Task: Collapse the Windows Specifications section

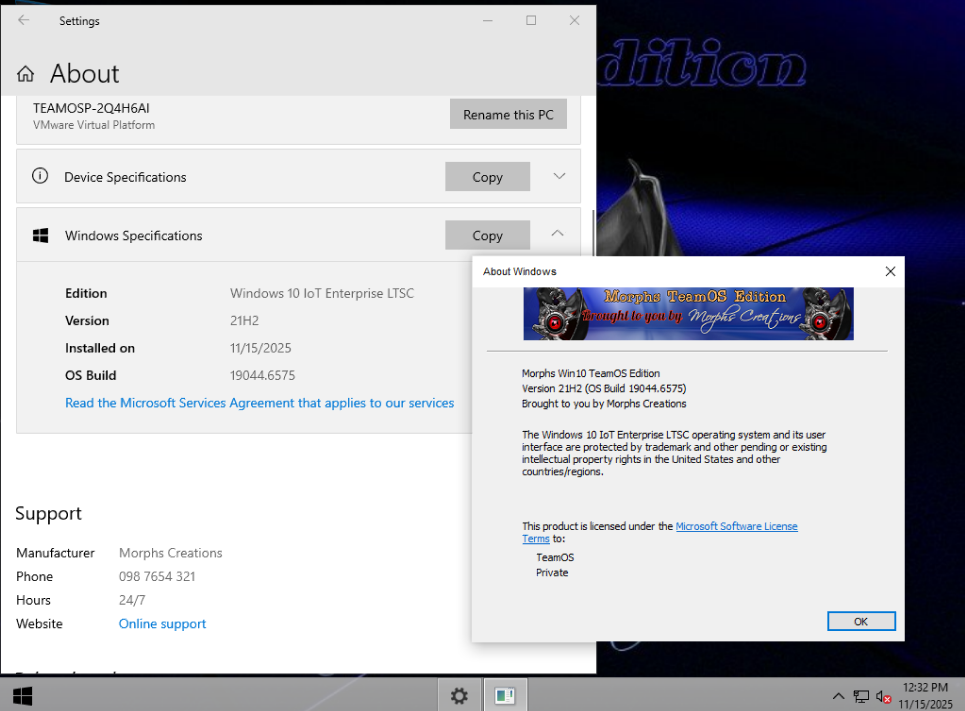Action: tap(557, 234)
